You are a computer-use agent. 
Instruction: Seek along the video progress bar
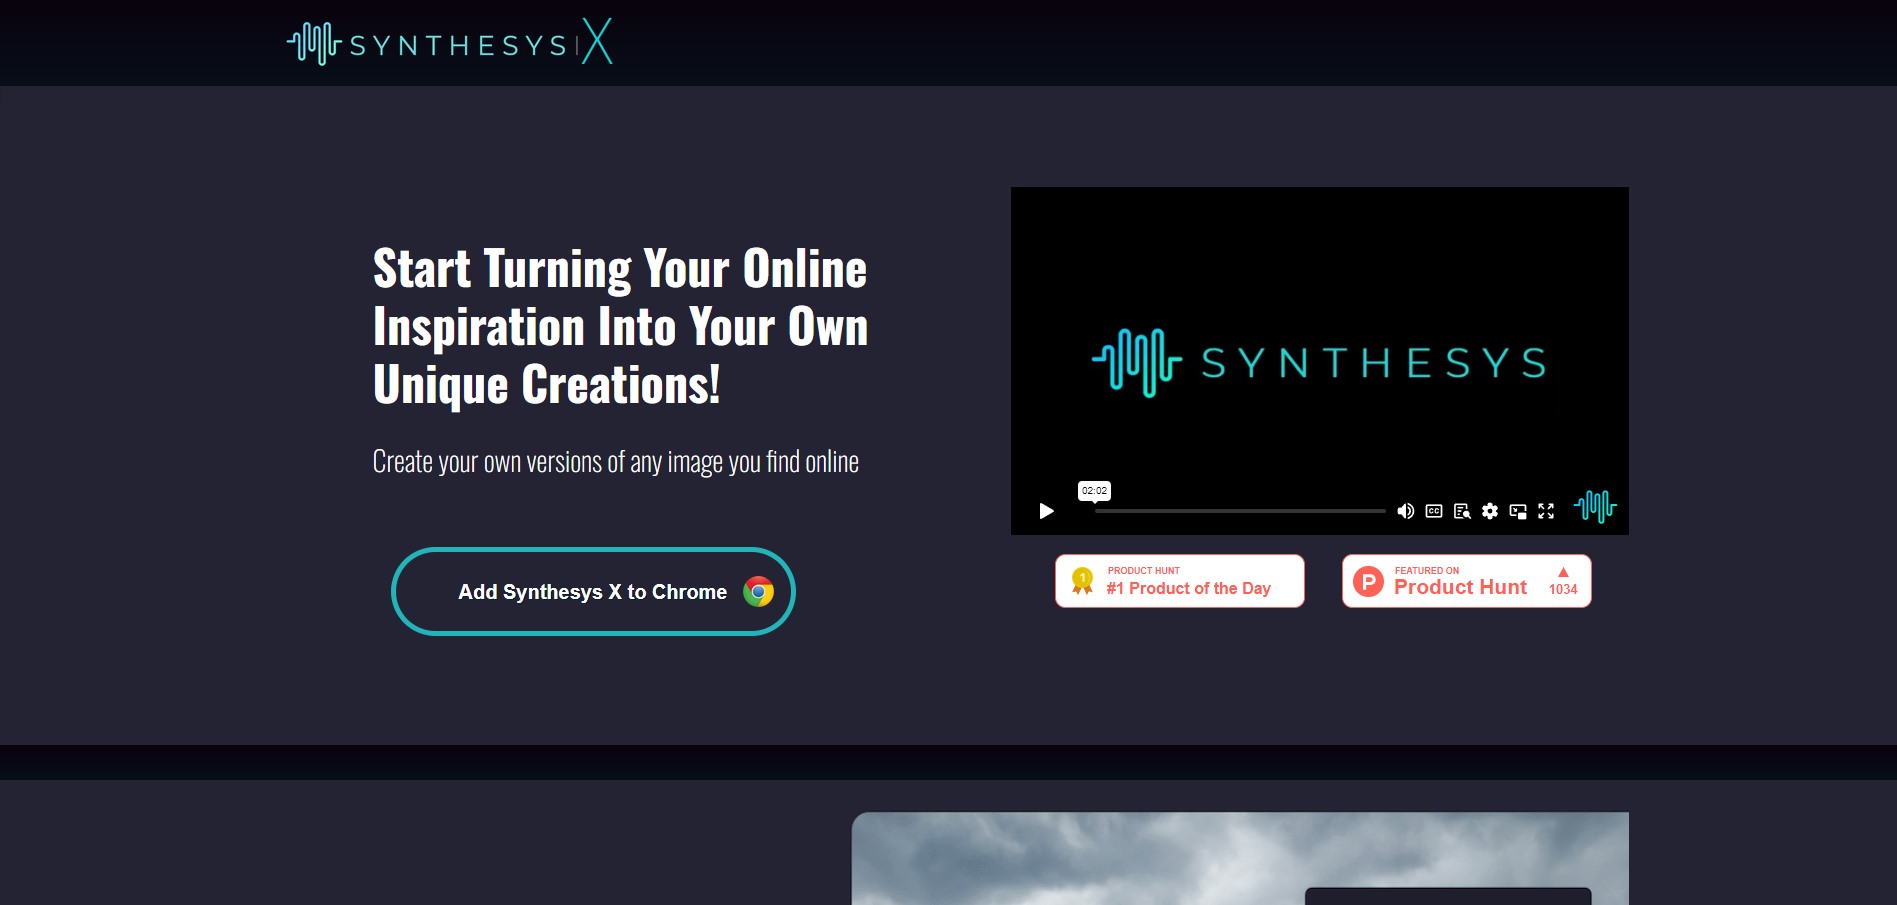click(1240, 511)
